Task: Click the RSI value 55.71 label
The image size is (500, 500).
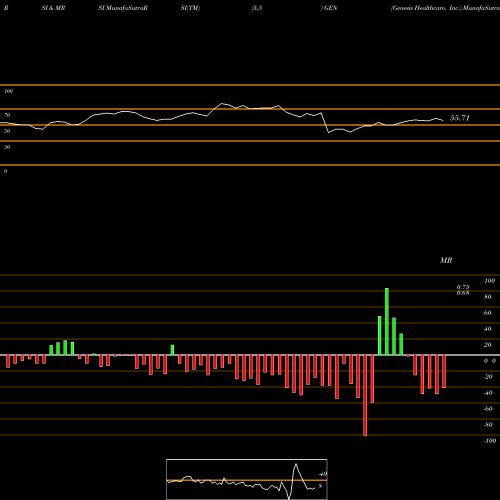Action: 460,118
